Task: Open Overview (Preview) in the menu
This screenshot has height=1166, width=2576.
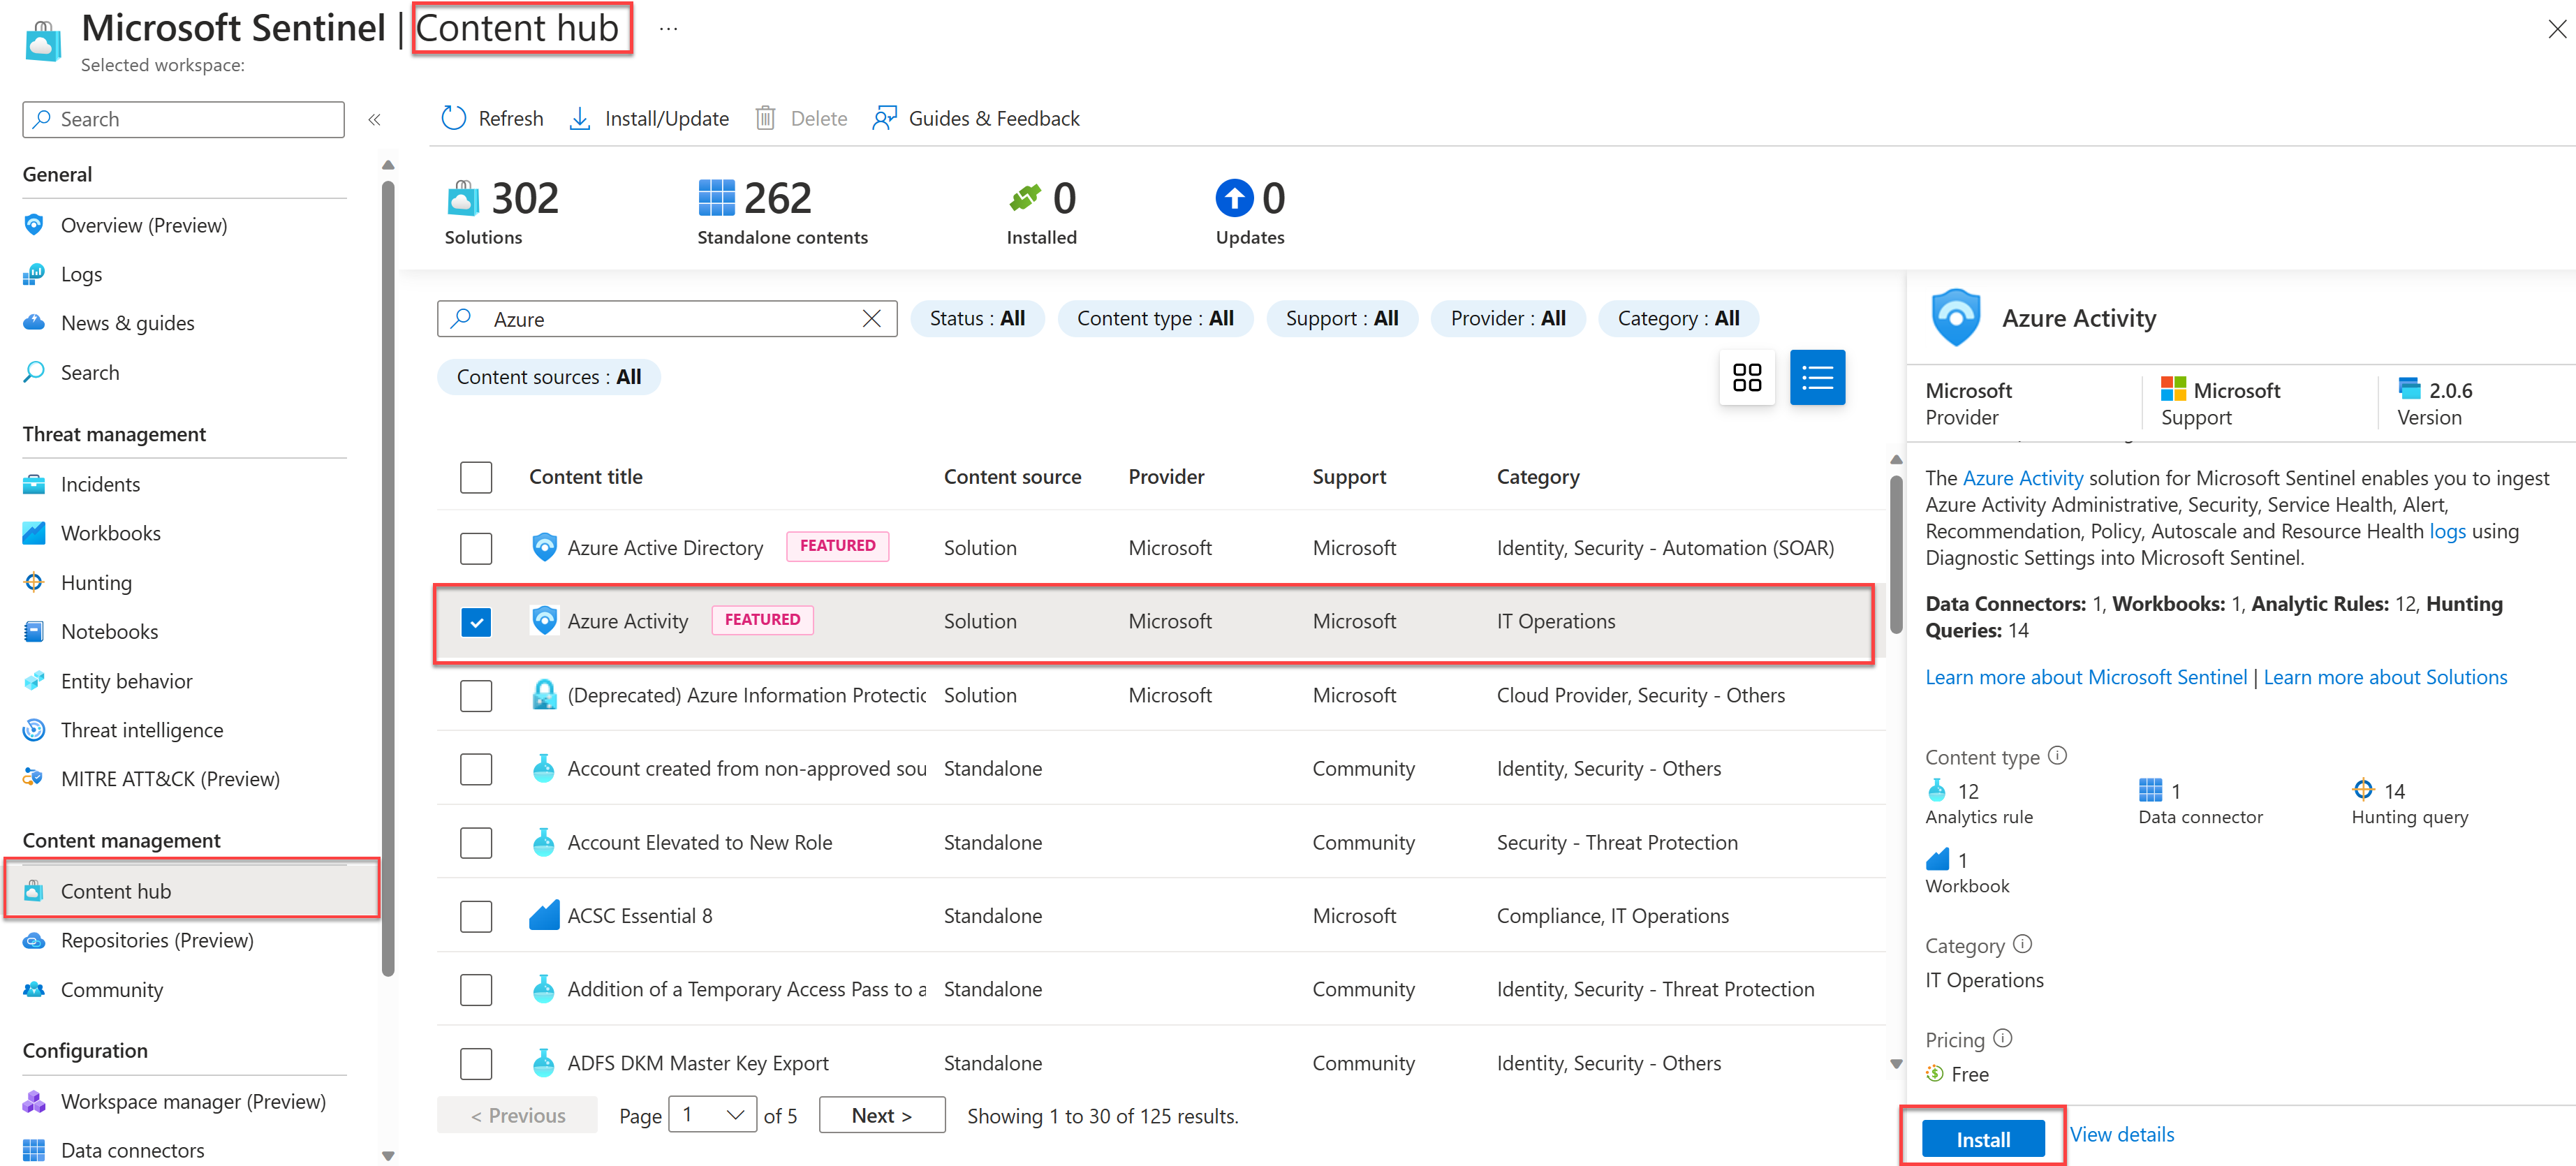Action: click(x=144, y=225)
